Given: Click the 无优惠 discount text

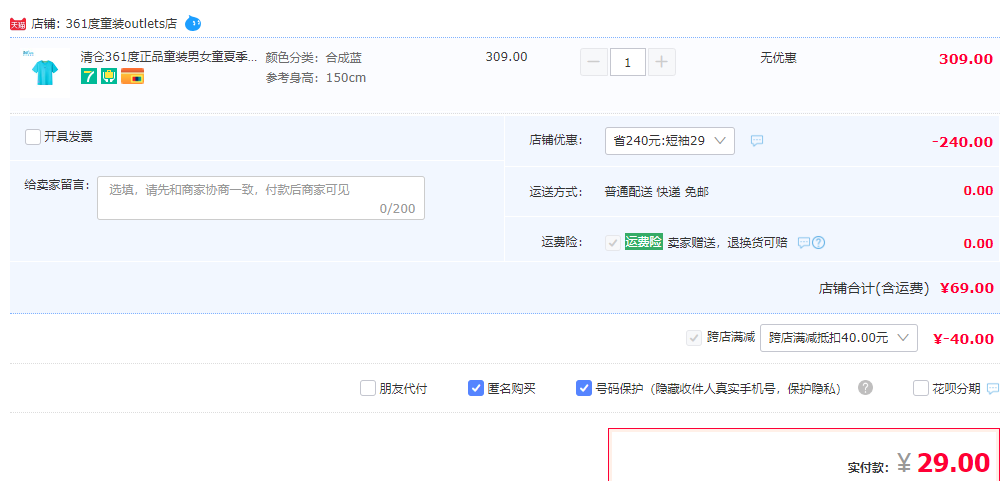Looking at the screenshot, I should click(x=778, y=58).
